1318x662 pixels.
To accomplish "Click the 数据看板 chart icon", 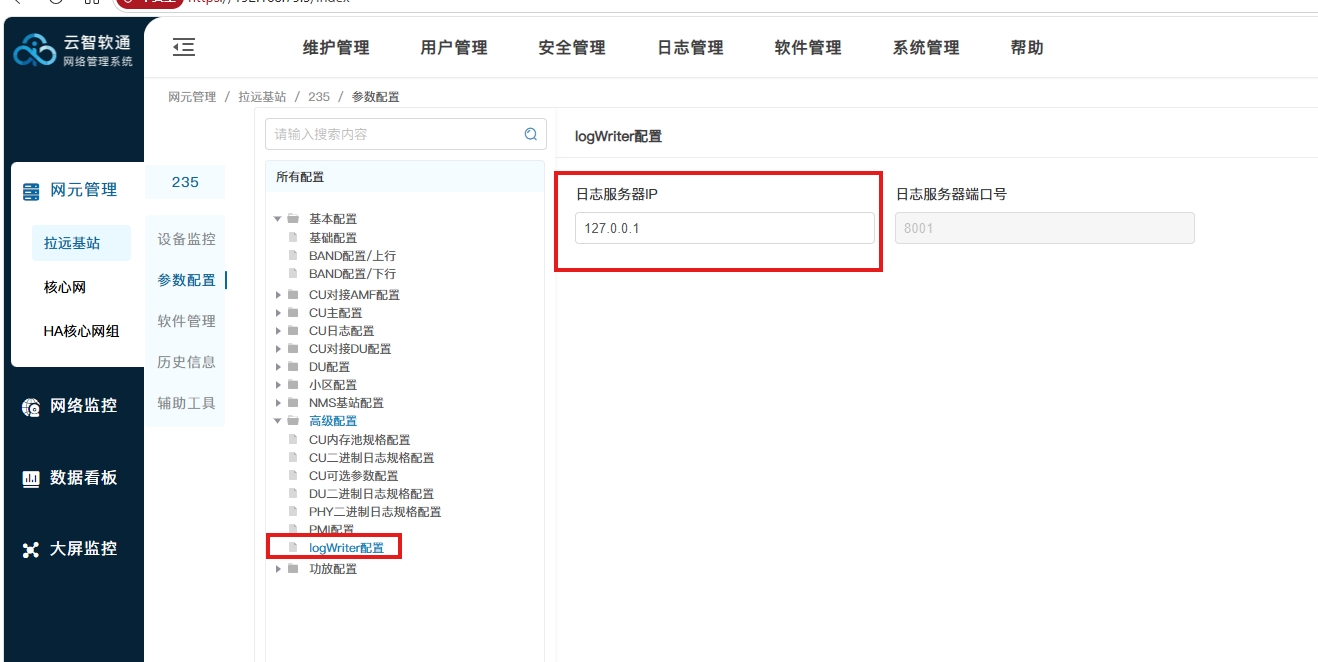I will pyautogui.click(x=31, y=478).
